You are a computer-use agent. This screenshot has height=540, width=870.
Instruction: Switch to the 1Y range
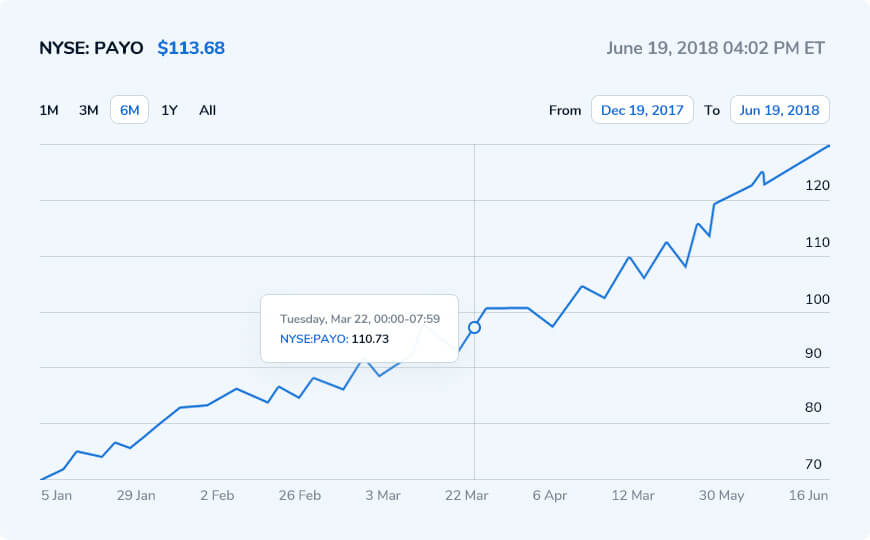170,110
